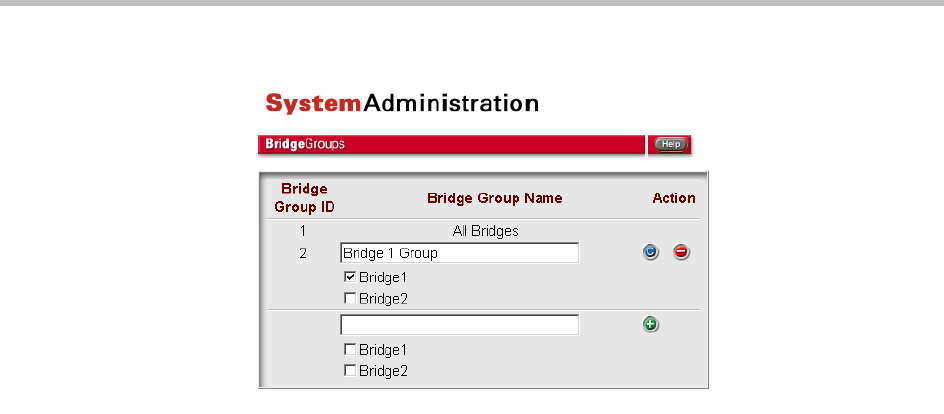
Task: Click the Bridge 1 Group name field
Action: [x=459, y=253]
